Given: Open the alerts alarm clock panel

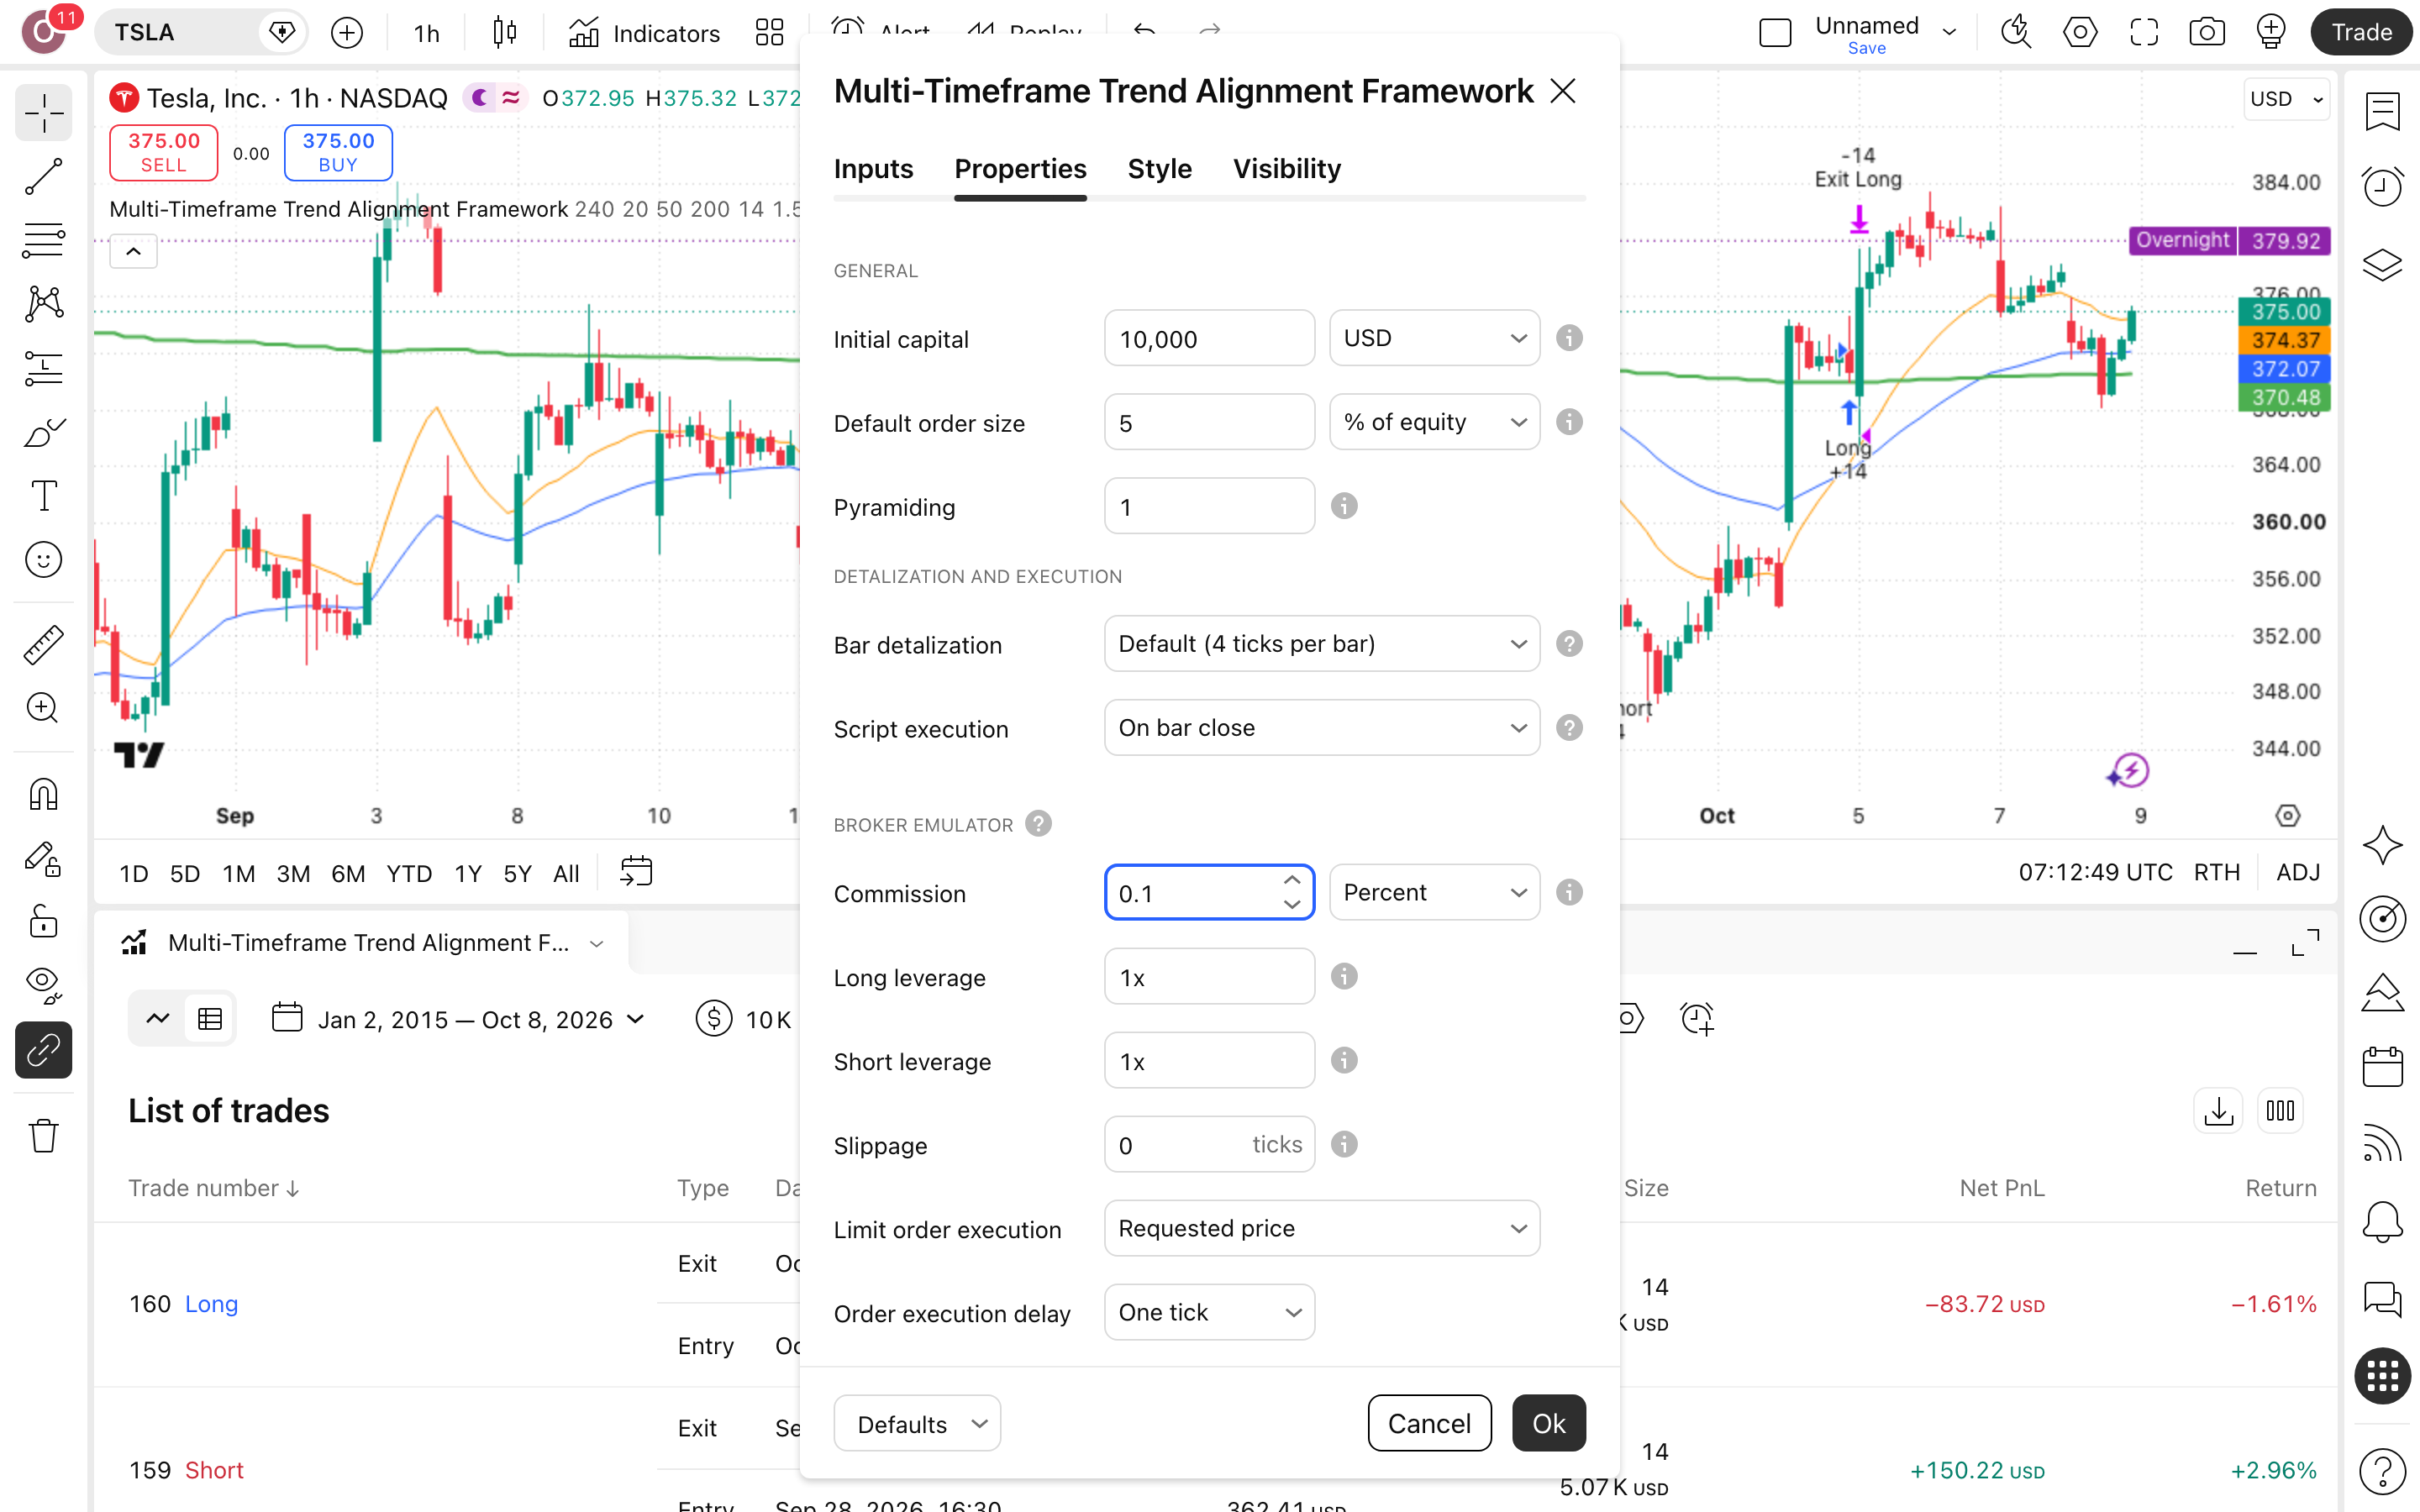Looking at the screenshot, I should click(x=2382, y=186).
